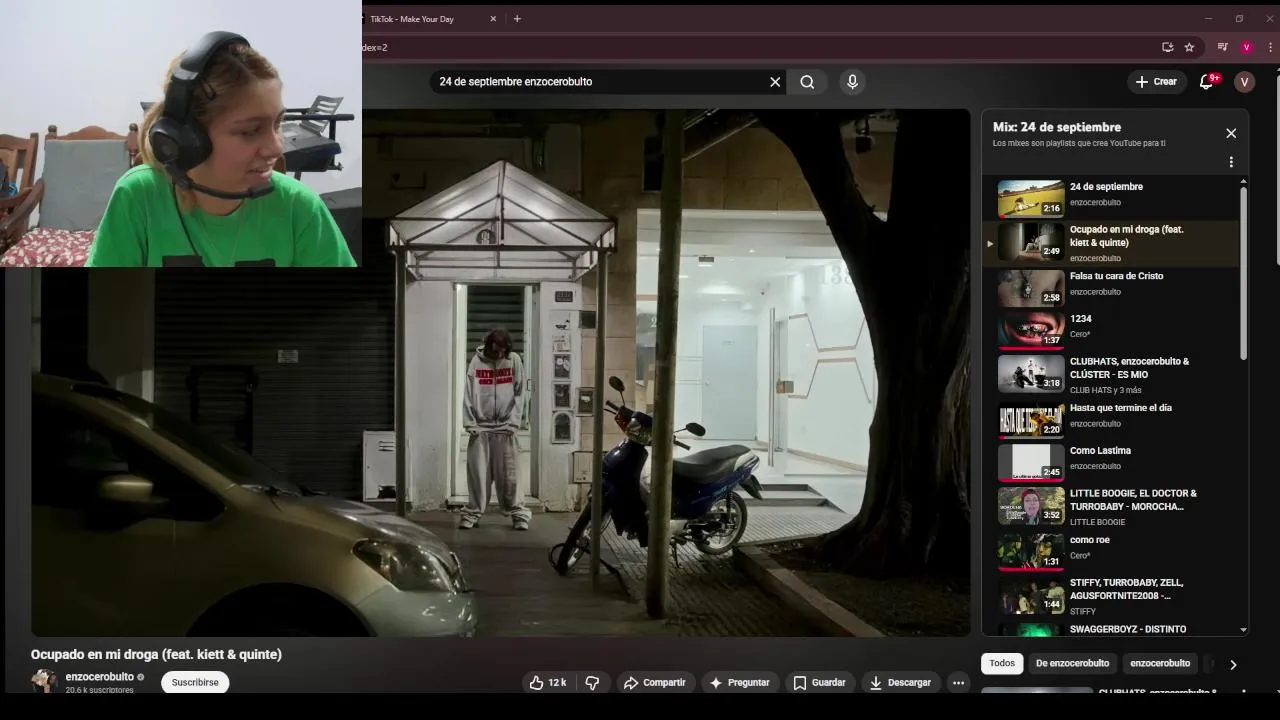The width and height of the screenshot is (1280, 720).
Task: Share the video via Compartir
Action: [x=655, y=683]
